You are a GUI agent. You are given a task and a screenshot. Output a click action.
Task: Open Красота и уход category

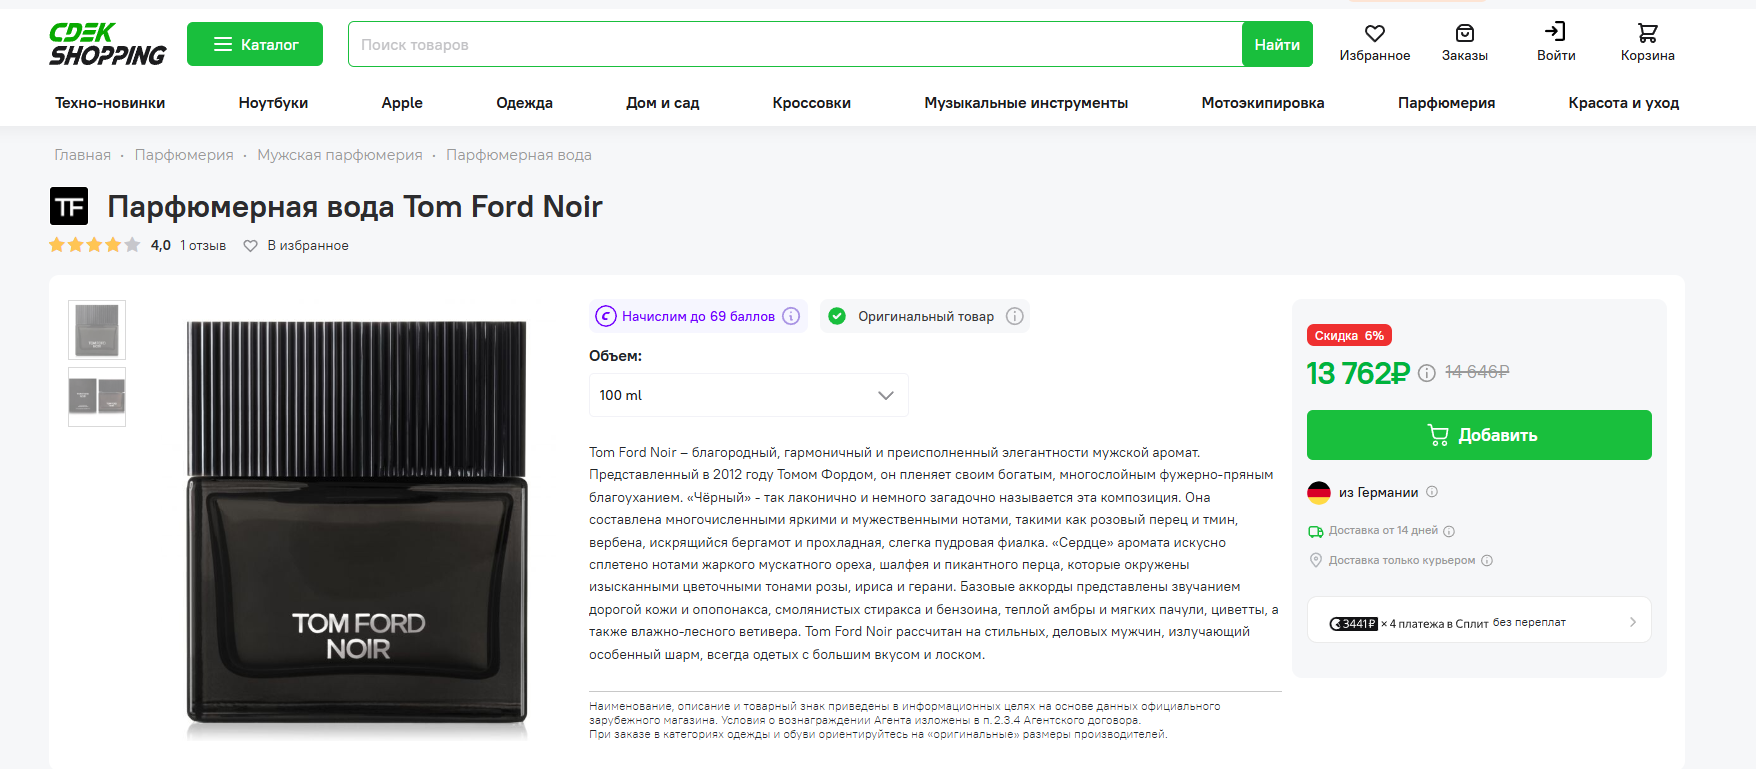click(1624, 103)
